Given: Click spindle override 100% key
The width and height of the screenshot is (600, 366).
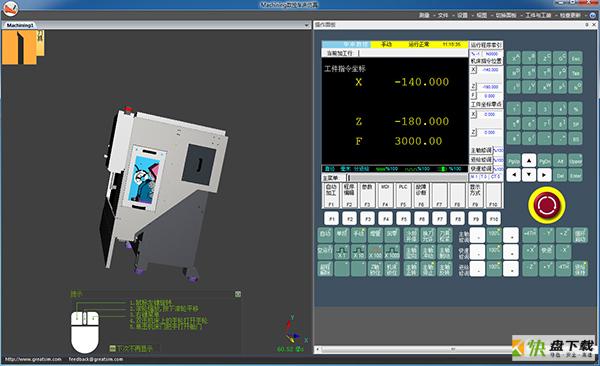Looking at the screenshot, I should (494, 235).
